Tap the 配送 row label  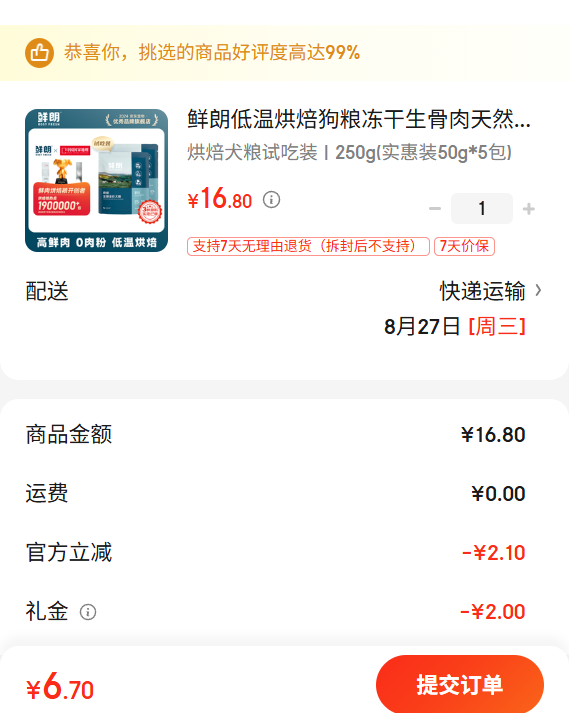[47, 291]
